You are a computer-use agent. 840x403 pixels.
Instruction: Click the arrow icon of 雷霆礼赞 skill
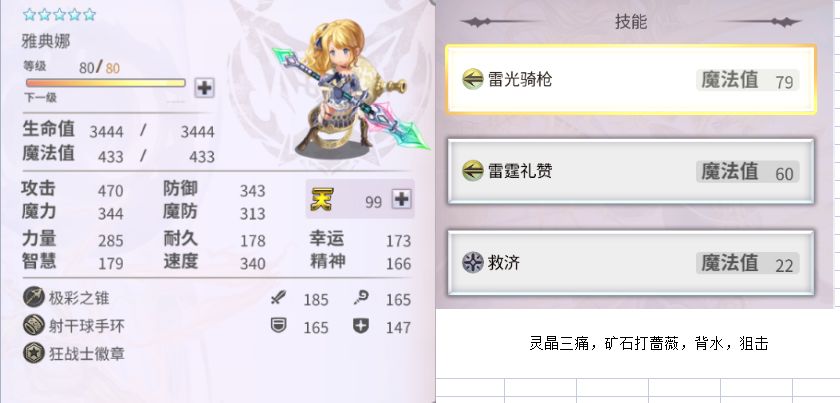click(472, 171)
